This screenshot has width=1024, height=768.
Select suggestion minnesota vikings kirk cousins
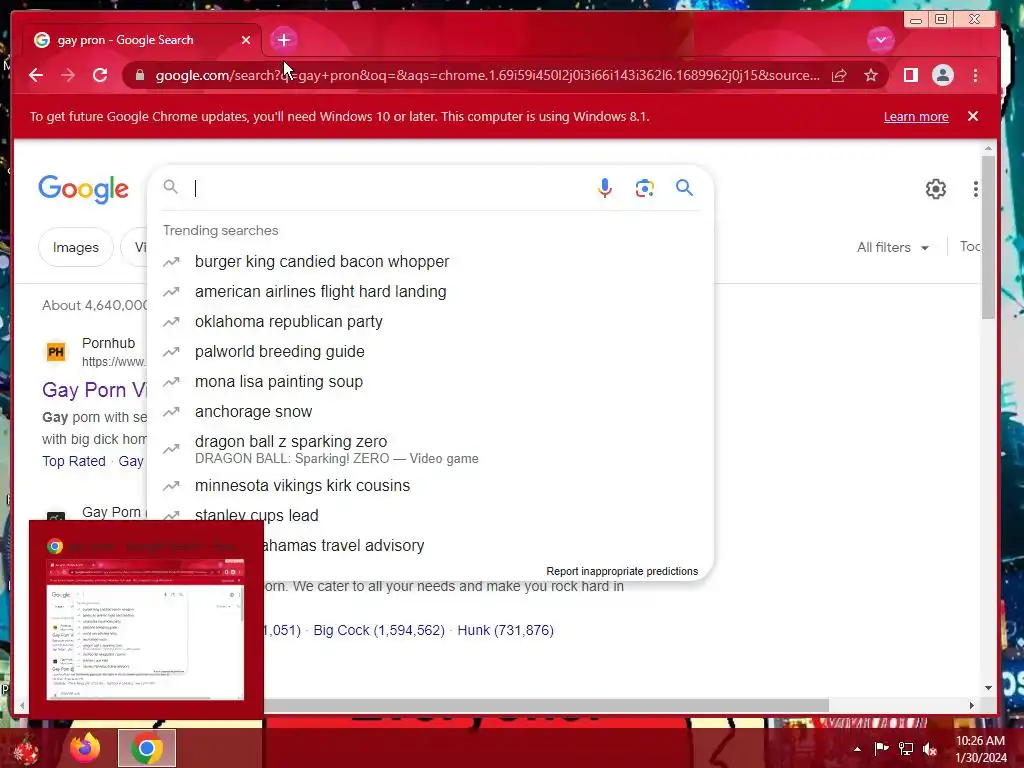point(431,485)
